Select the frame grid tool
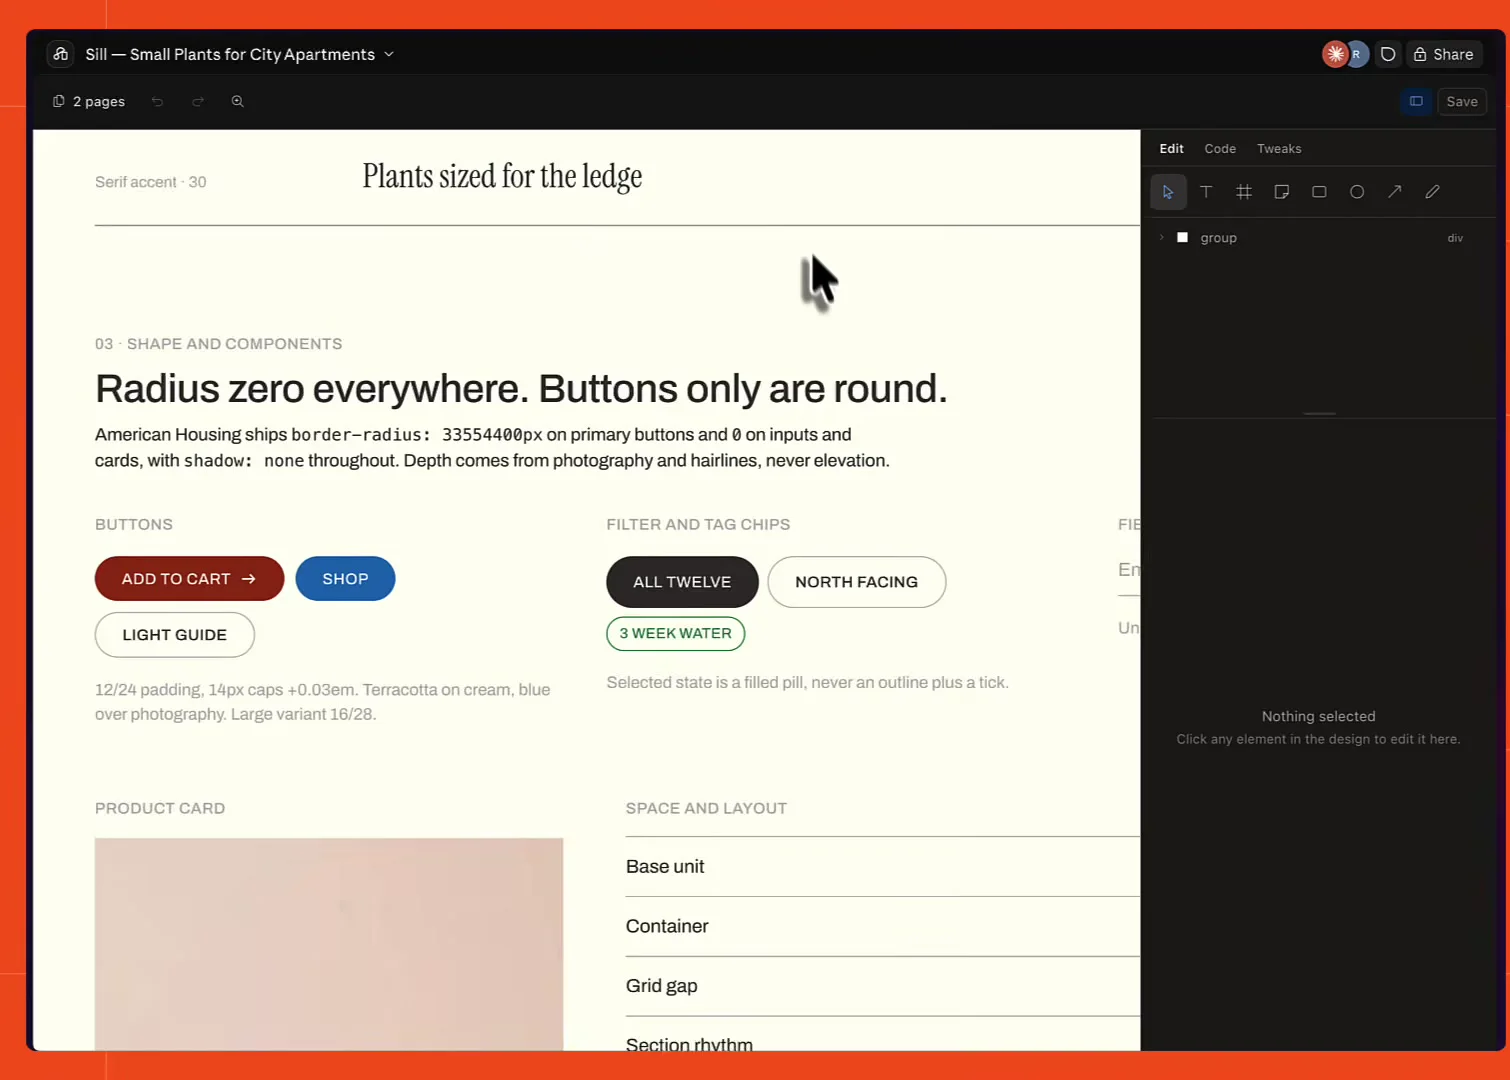The height and width of the screenshot is (1080, 1510). (x=1244, y=192)
